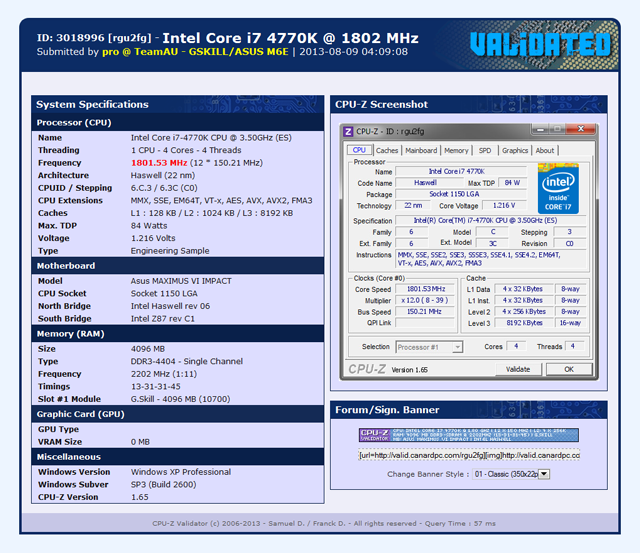Open the Change Banner Style dropdown

pyautogui.click(x=511, y=474)
